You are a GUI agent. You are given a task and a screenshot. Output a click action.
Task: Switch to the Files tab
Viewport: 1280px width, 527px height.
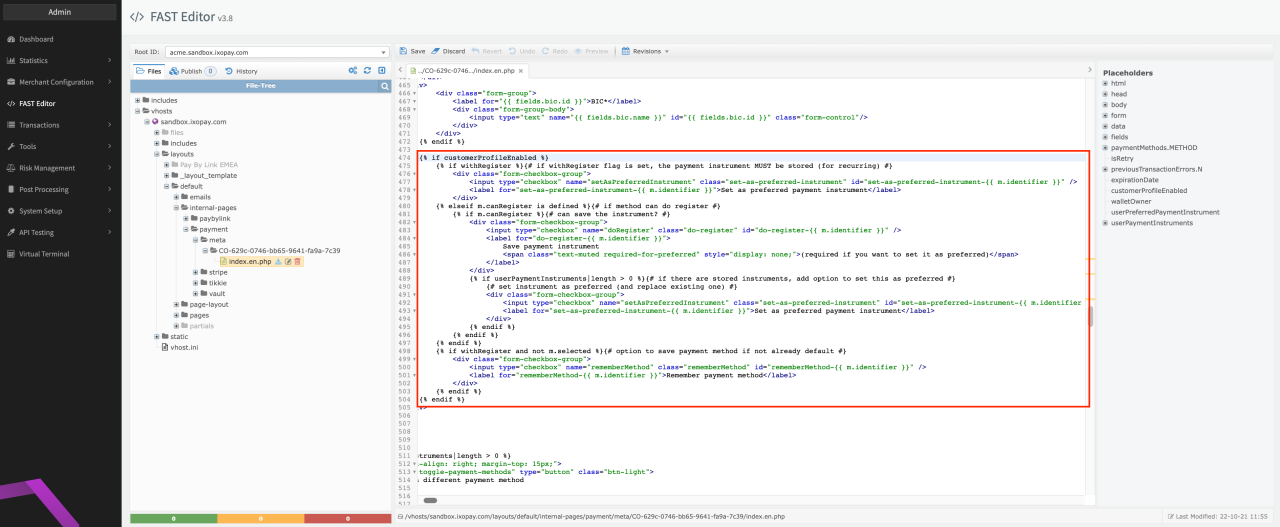tap(148, 71)
